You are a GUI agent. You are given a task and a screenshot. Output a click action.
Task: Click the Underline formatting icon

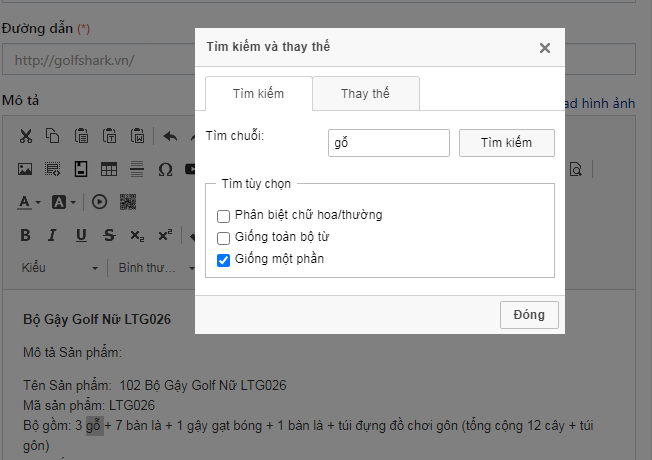(x=81, y=235)
